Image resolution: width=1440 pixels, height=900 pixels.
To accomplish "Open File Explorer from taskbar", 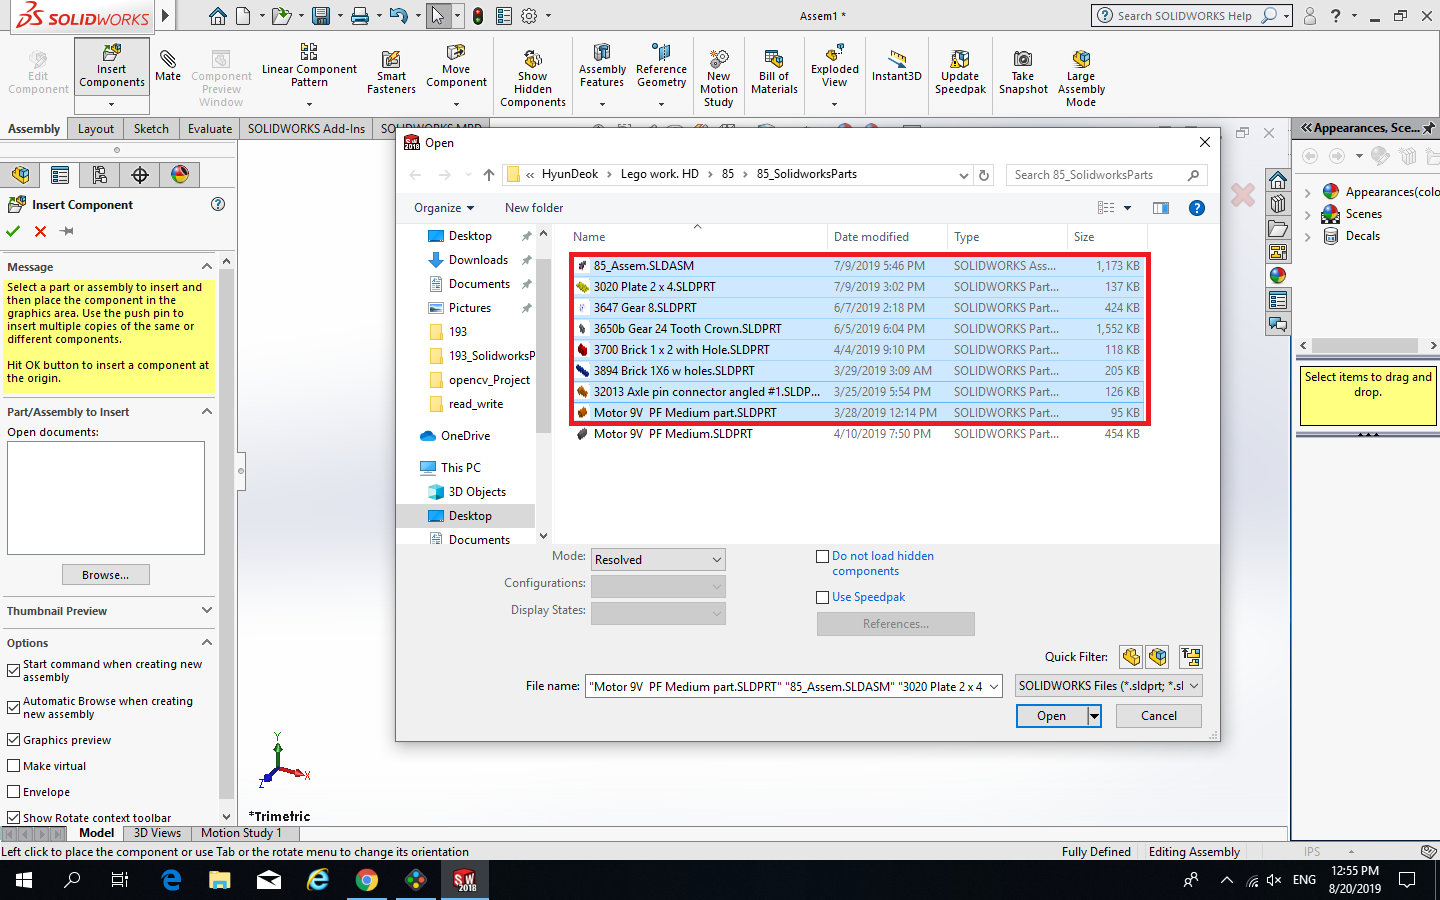I will [220, 880].
